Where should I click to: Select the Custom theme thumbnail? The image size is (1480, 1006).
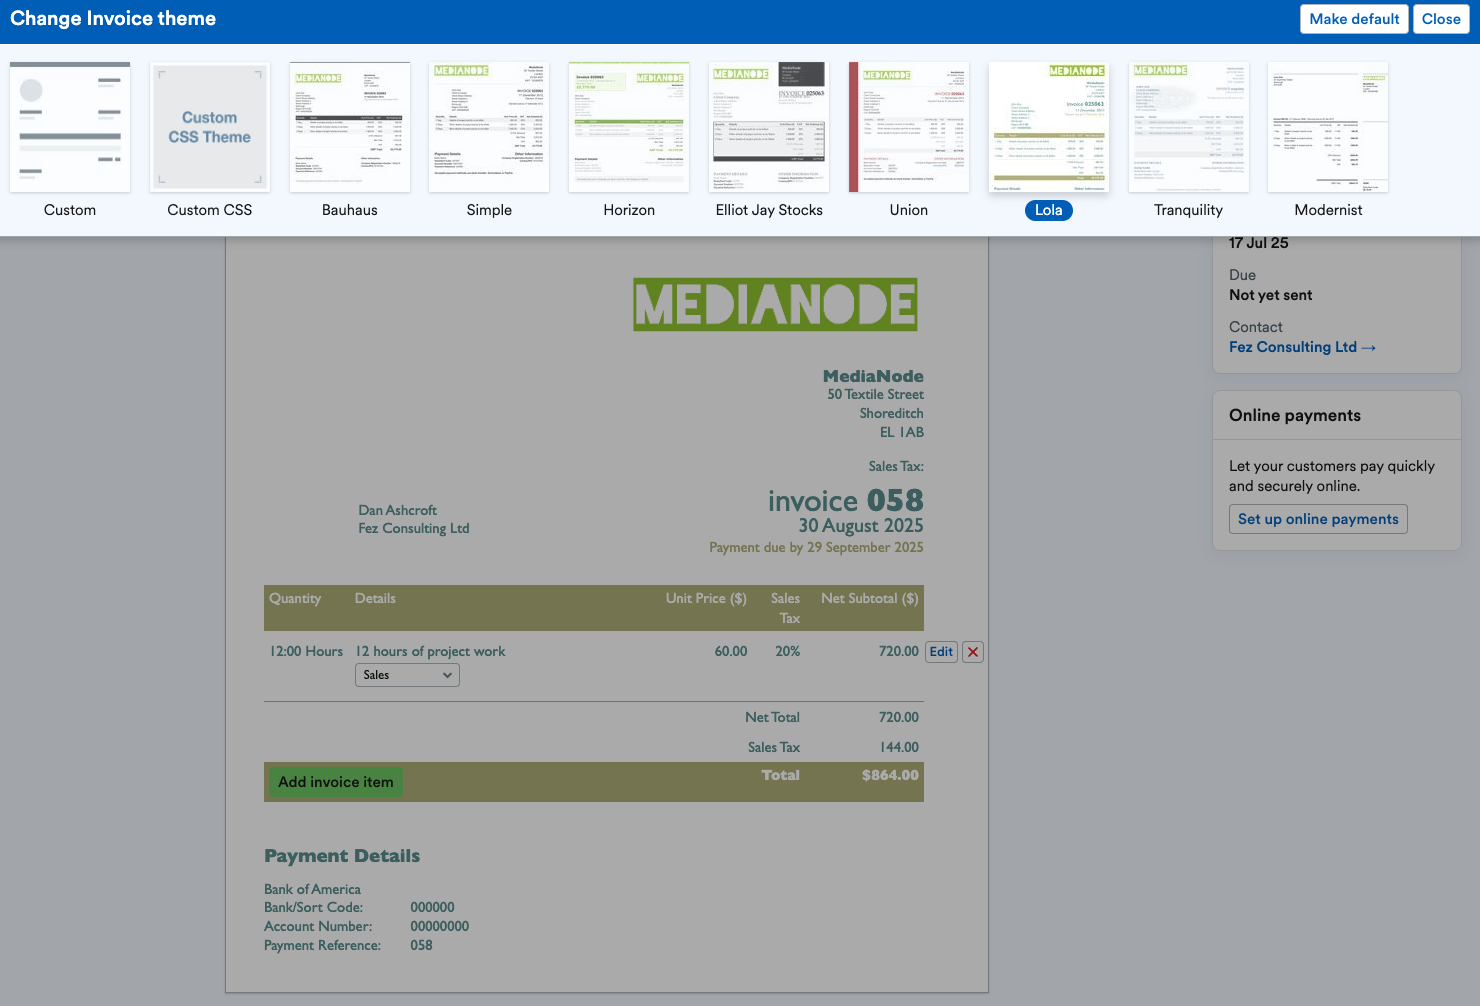[x=70, y=127]
